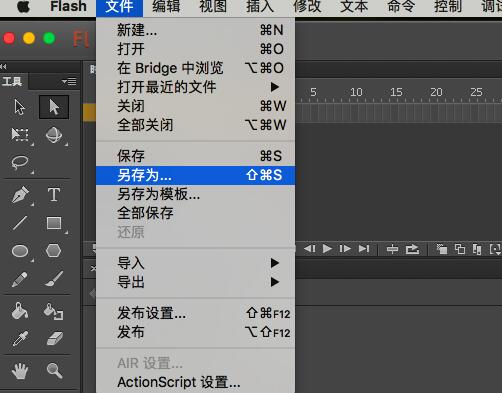
Task: Open the Tools panel options menu
Action: pyautogui.click(x=69, y=81)
